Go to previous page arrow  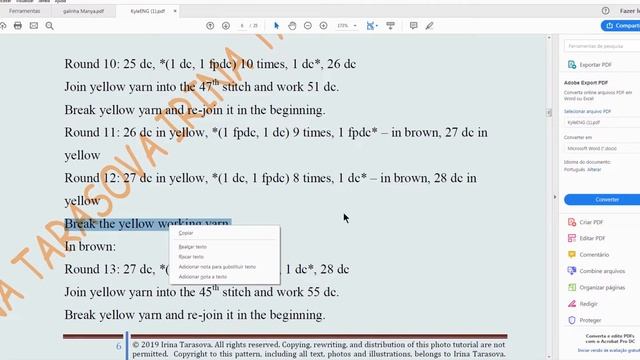point(210,26)
